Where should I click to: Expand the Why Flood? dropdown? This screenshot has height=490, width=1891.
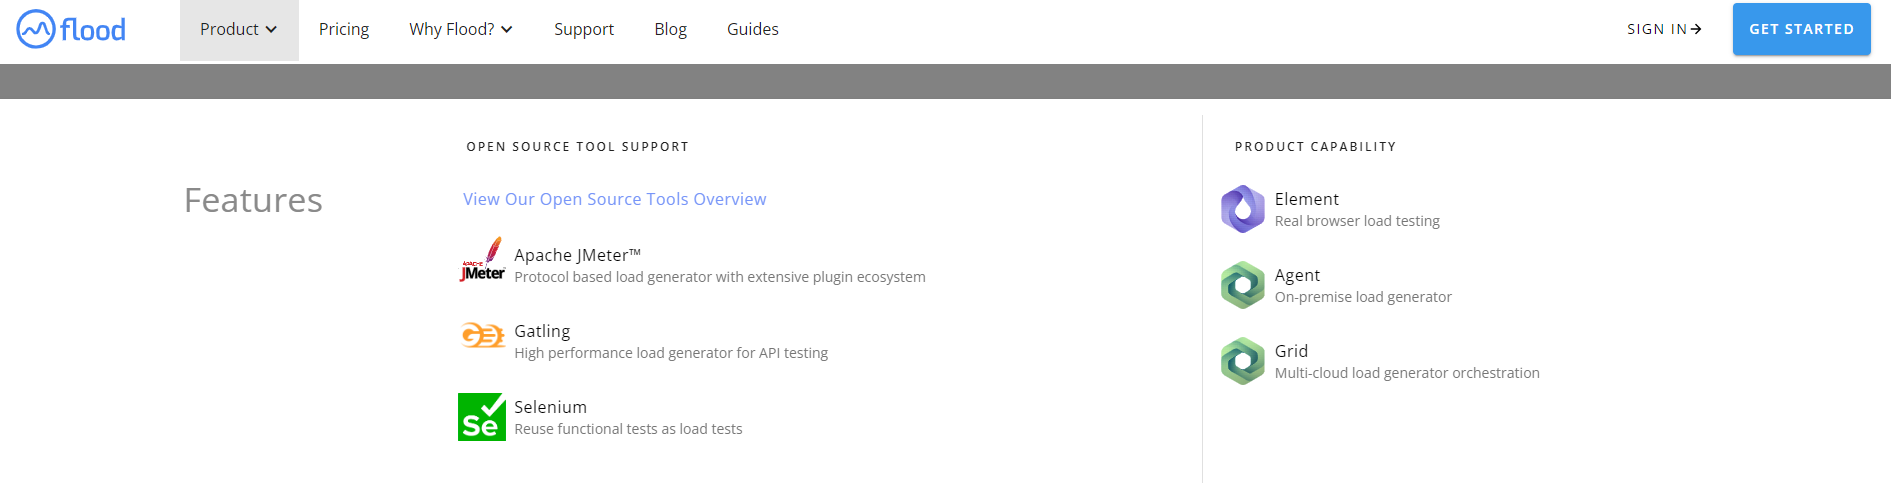pyautogui.click(x=461, y=30)
